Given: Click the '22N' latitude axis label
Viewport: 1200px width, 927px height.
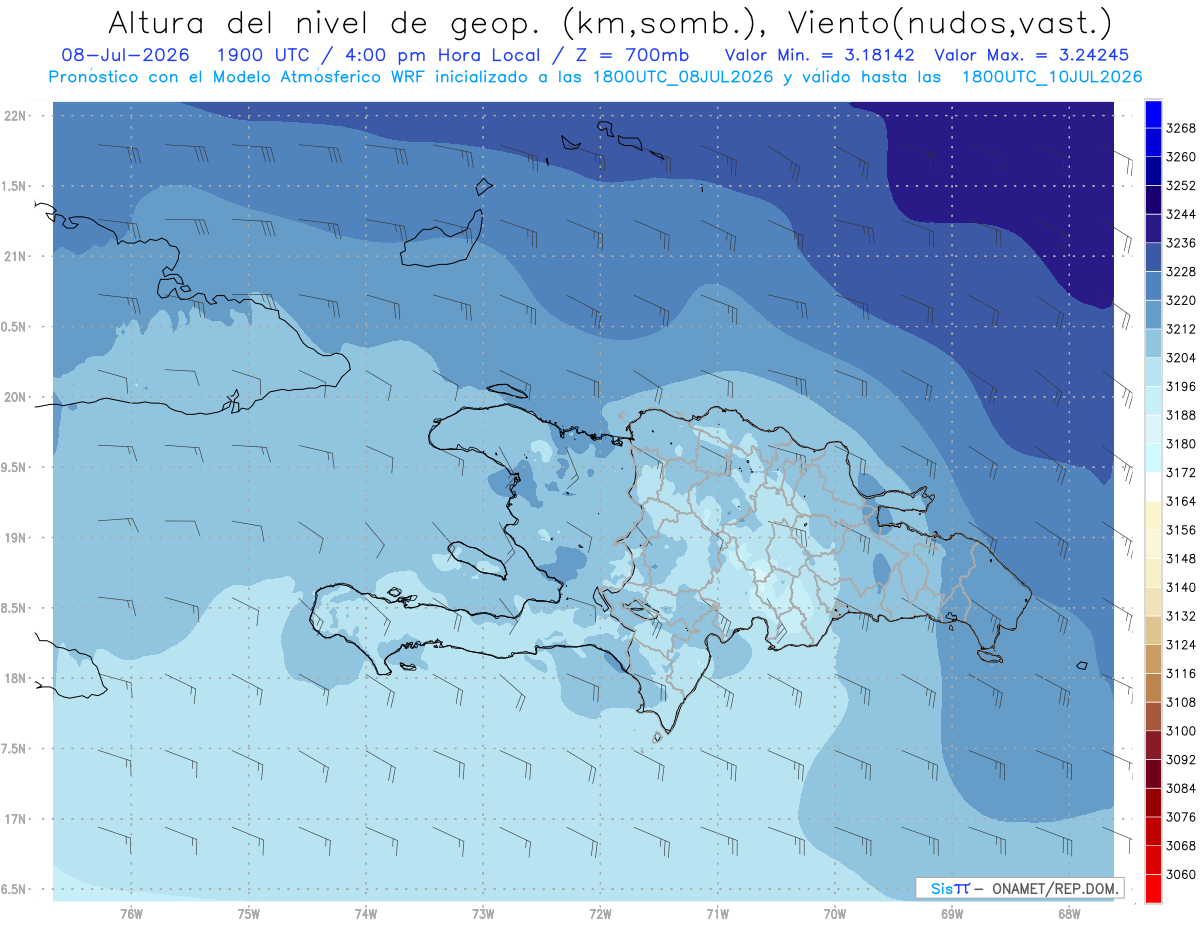Looking at the screenshot, I should [x=16, y=115].
